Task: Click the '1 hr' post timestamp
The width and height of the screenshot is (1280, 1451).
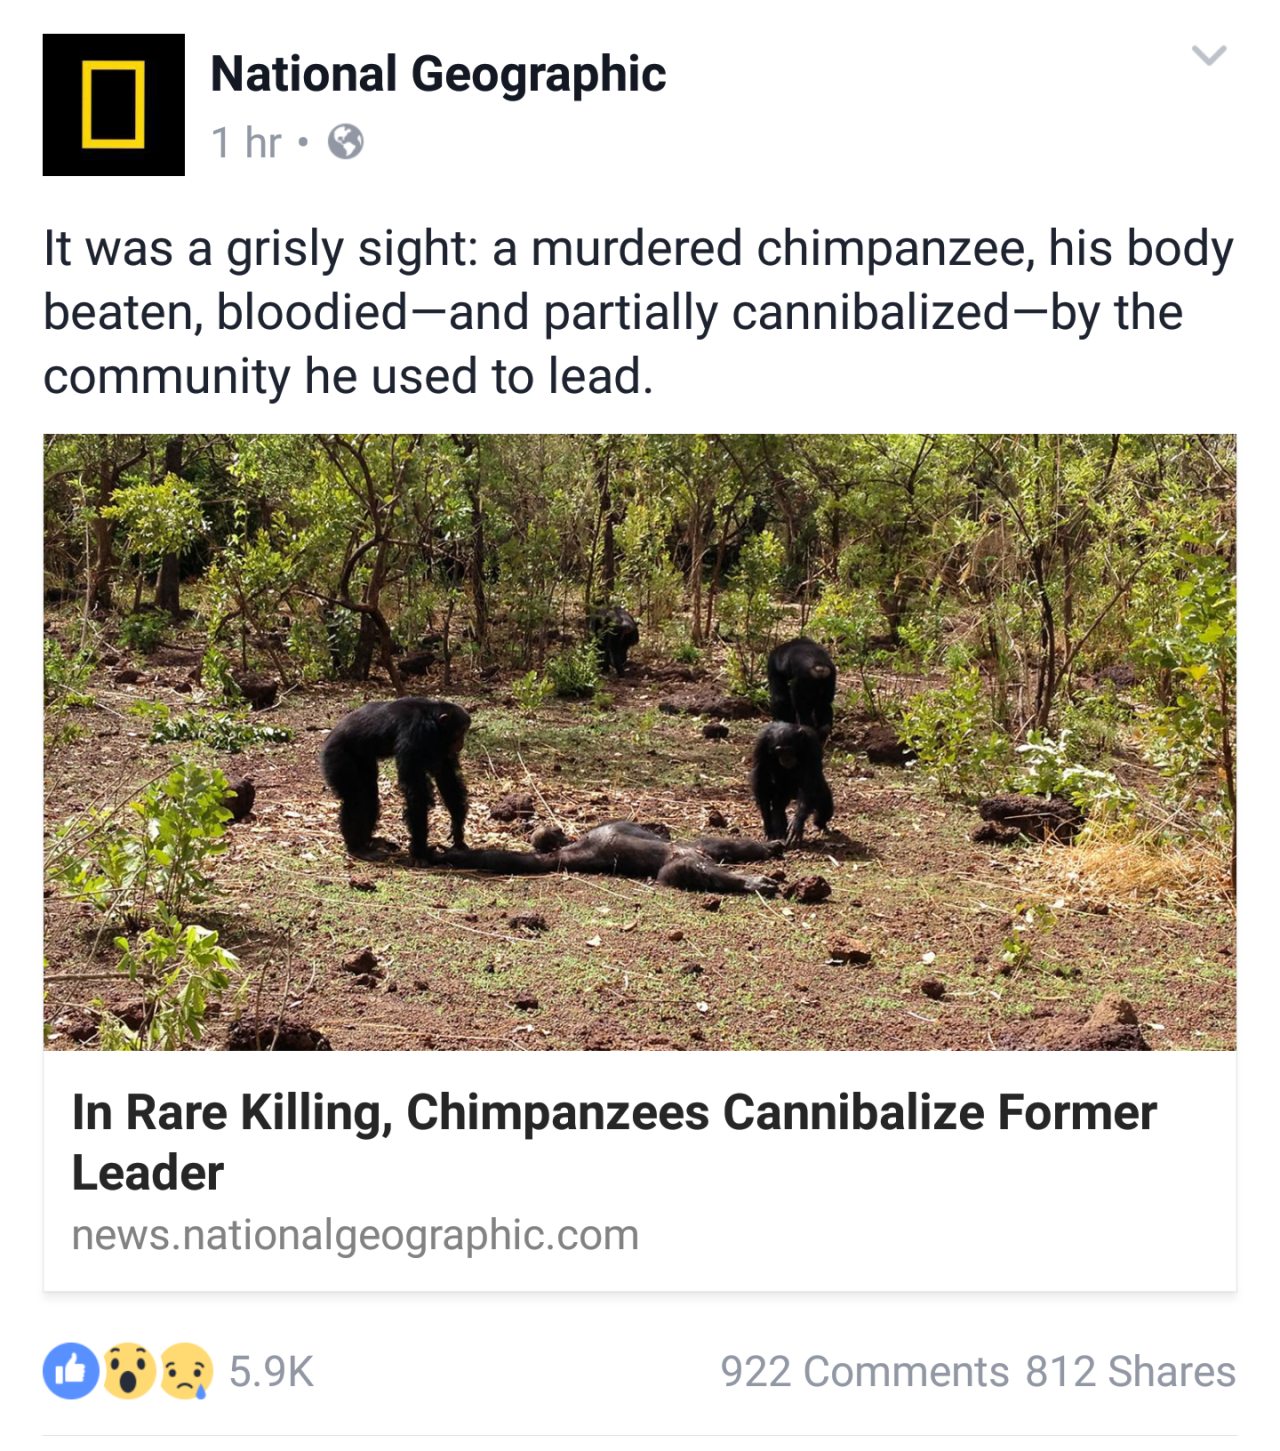Action: tap(246, 142)
